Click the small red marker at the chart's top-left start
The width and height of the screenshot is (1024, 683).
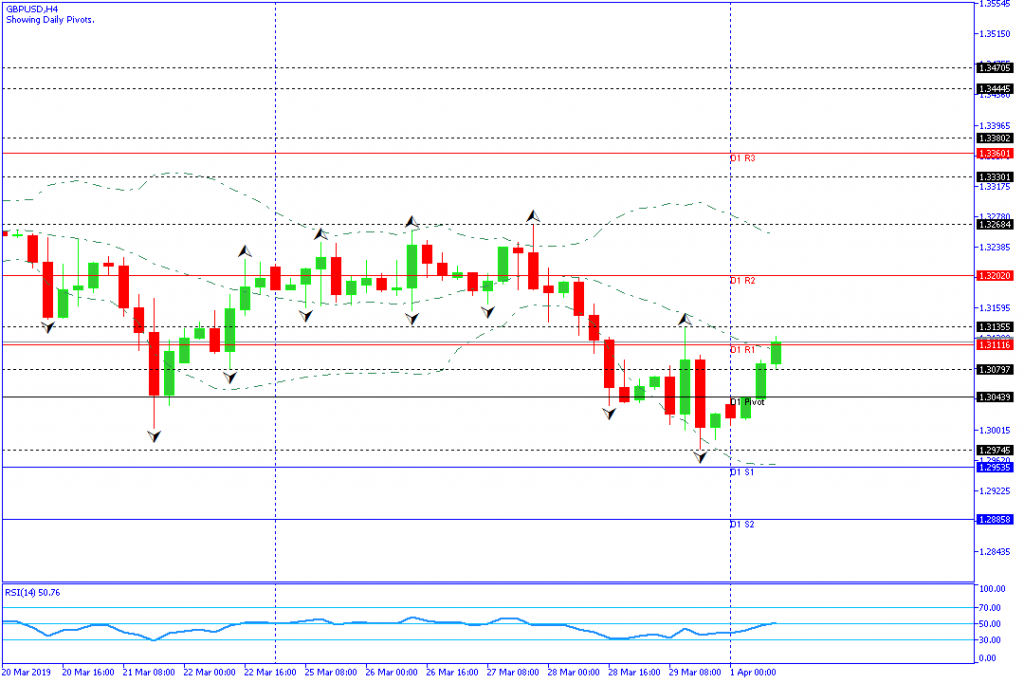[x=6, y=233]
